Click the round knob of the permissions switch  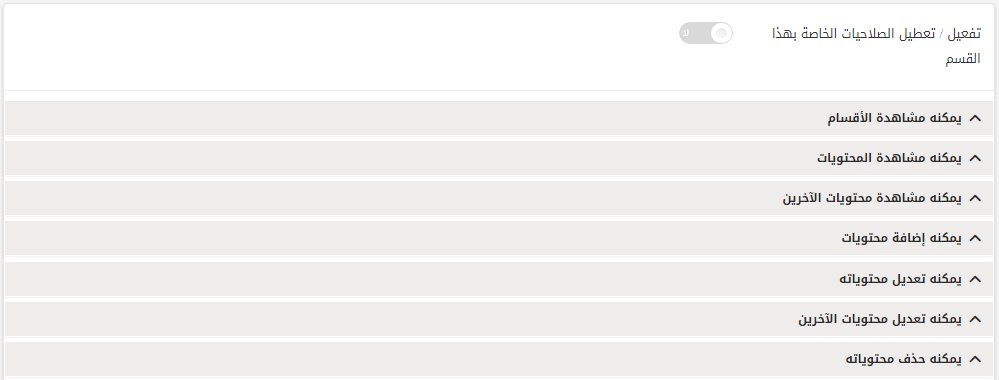coord(721,33)
